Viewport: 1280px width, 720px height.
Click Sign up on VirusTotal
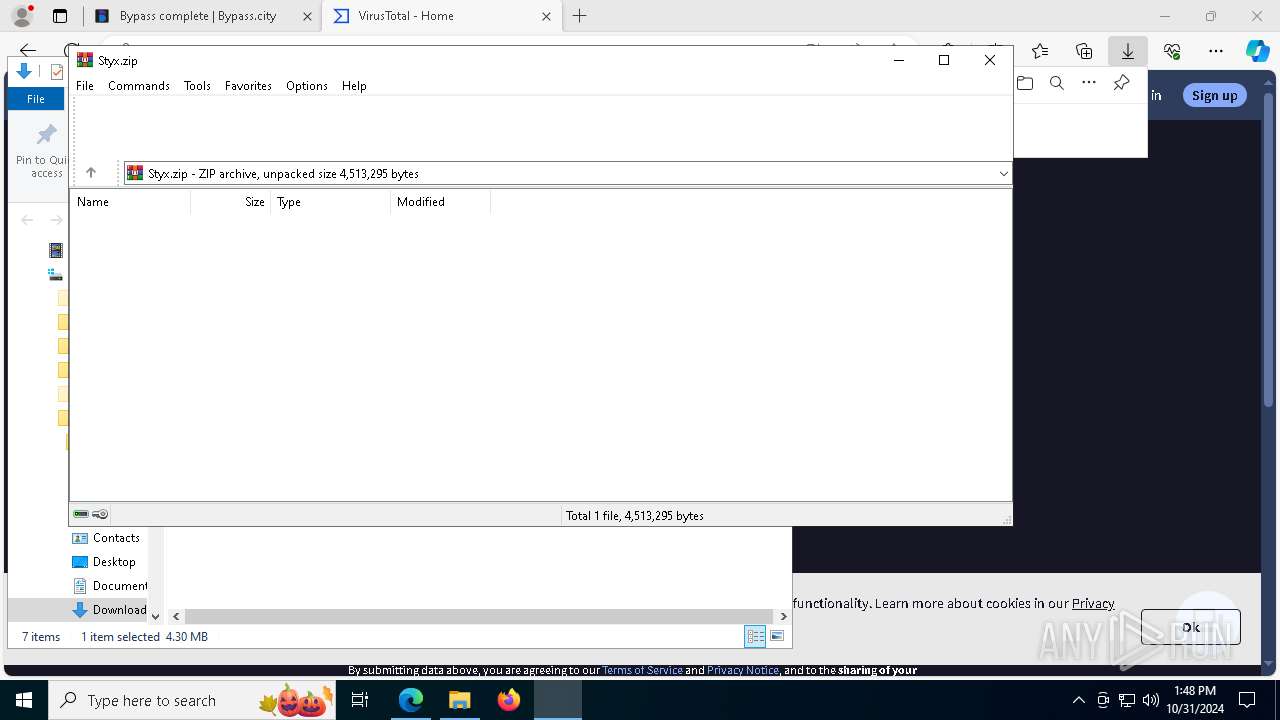(1214, 95)
